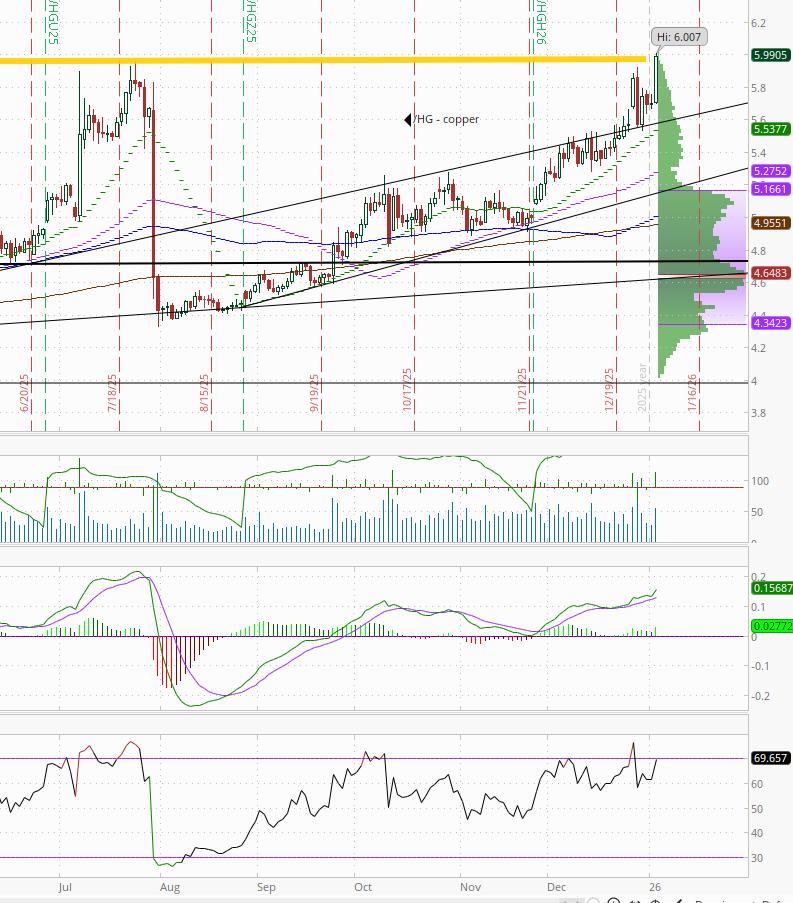Click the 9/19/25 expiration date label

(x=314, y=393)
